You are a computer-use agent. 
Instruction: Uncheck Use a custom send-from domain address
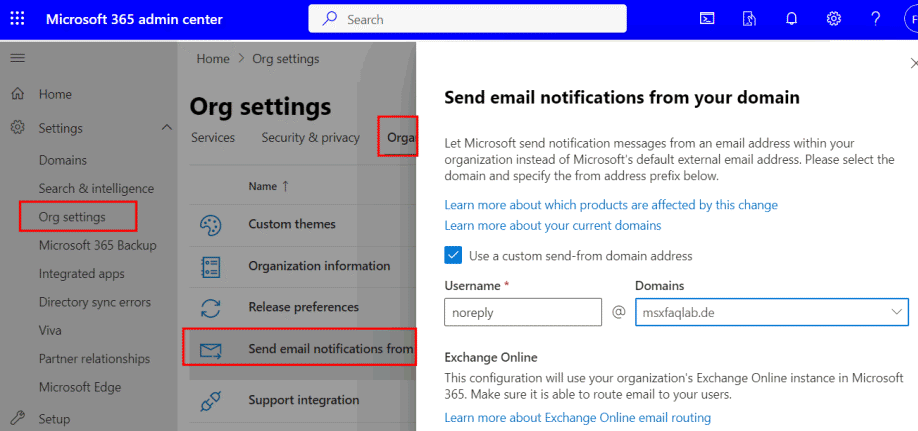click(454, 255)
